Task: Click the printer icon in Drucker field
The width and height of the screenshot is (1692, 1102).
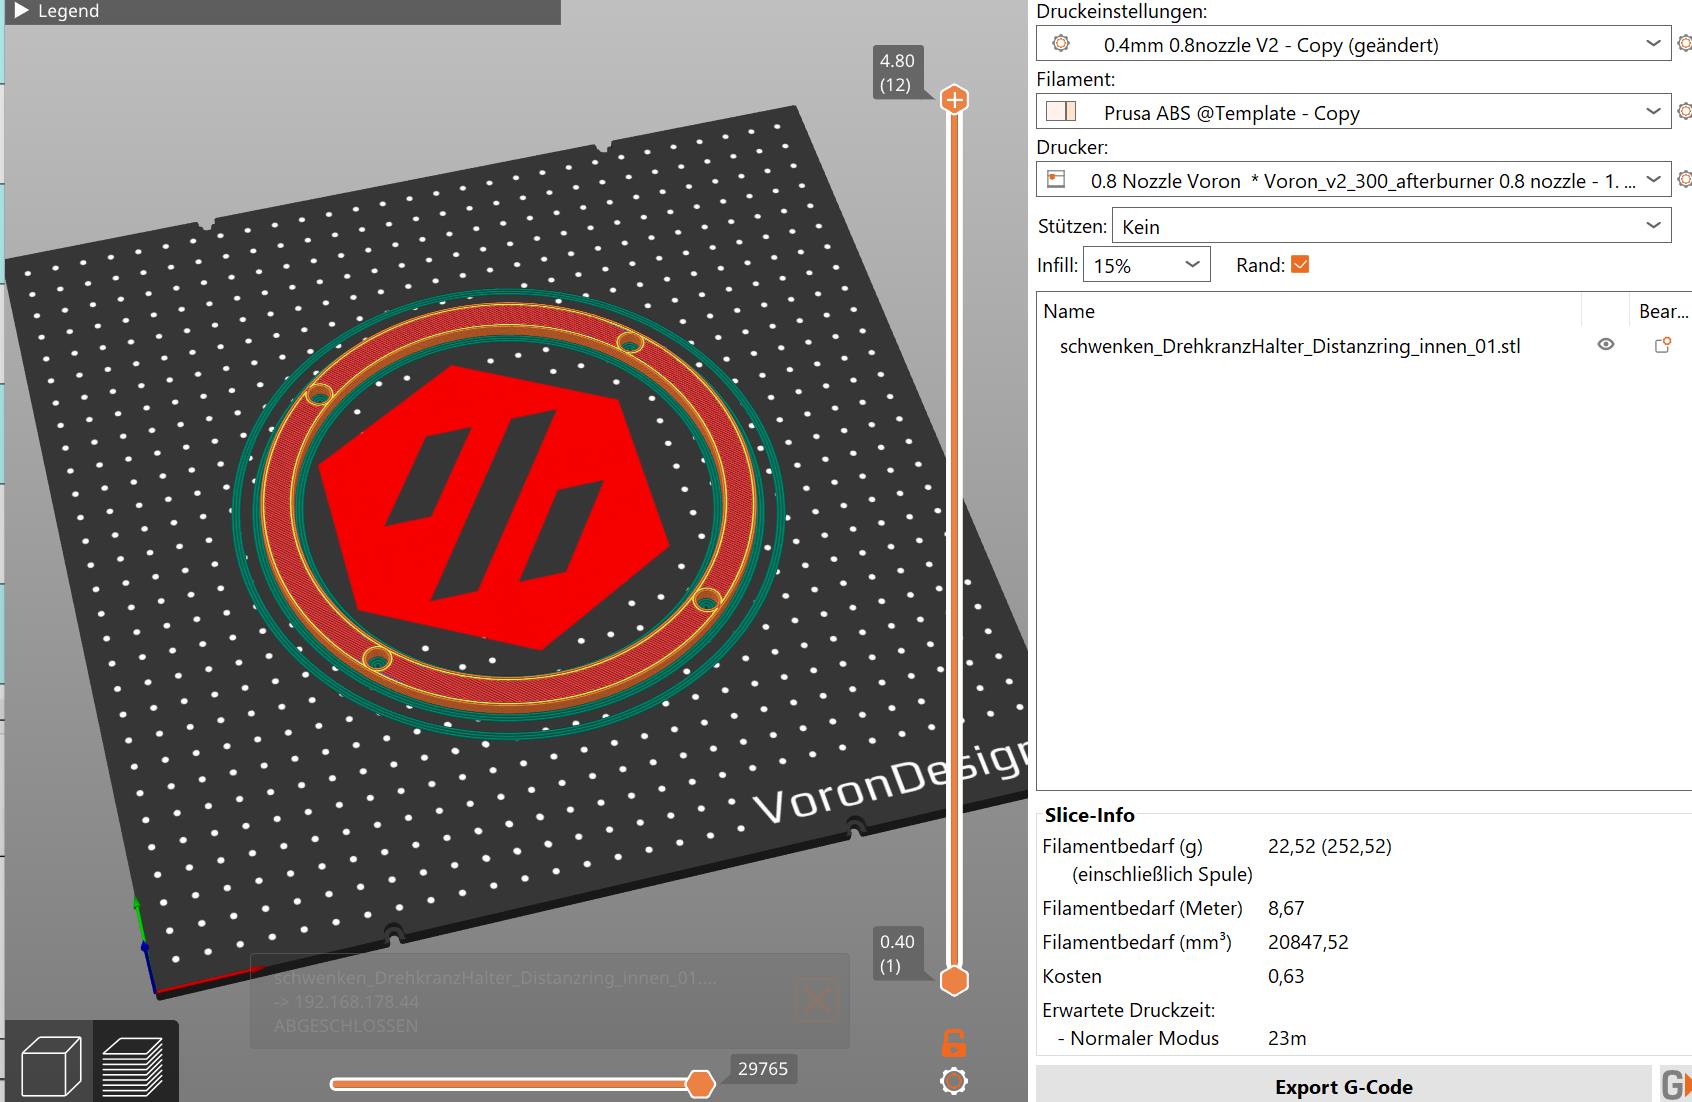Action: [x=1056, y=179]
